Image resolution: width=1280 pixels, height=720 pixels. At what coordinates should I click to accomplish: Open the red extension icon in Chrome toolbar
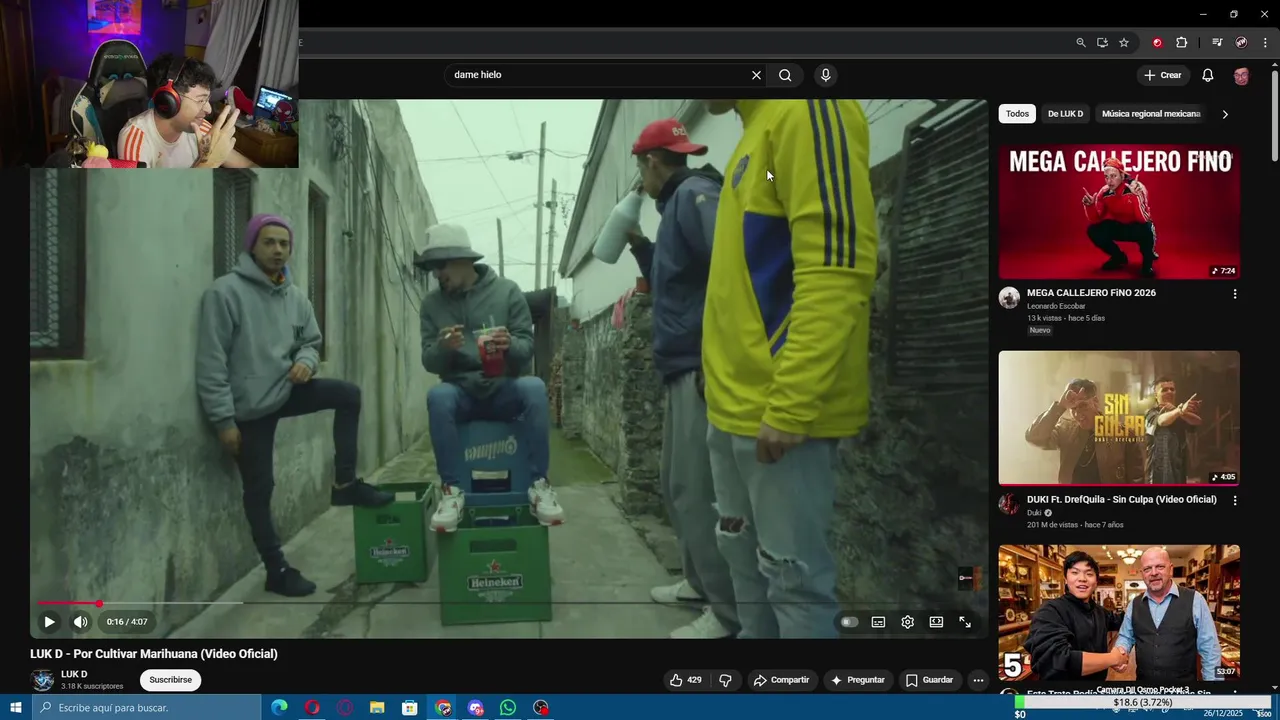[x=1157, y=42]
